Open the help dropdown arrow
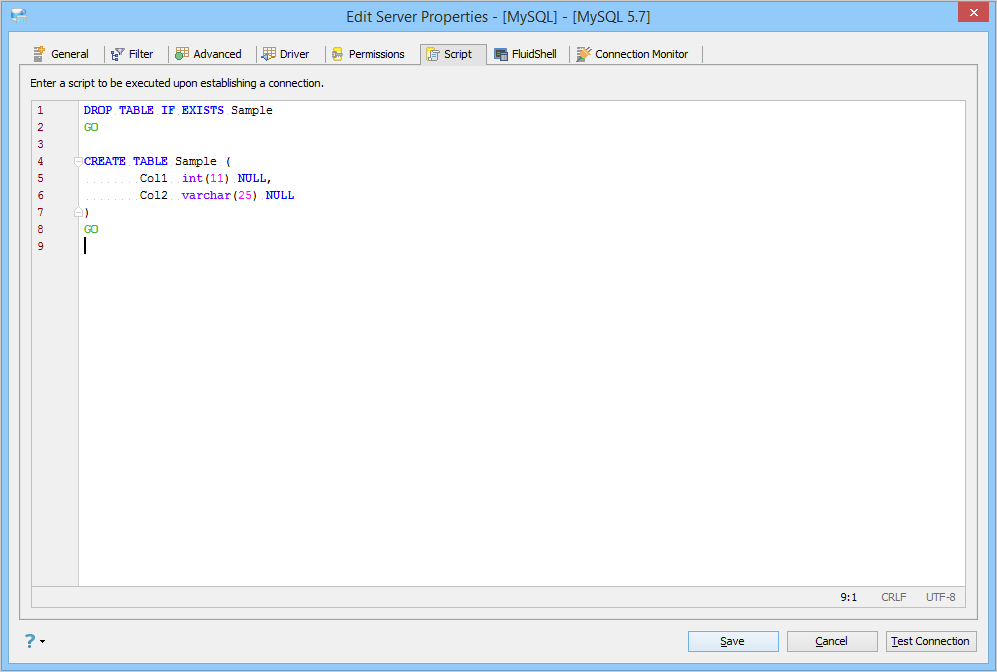 (x=43, y=641)
